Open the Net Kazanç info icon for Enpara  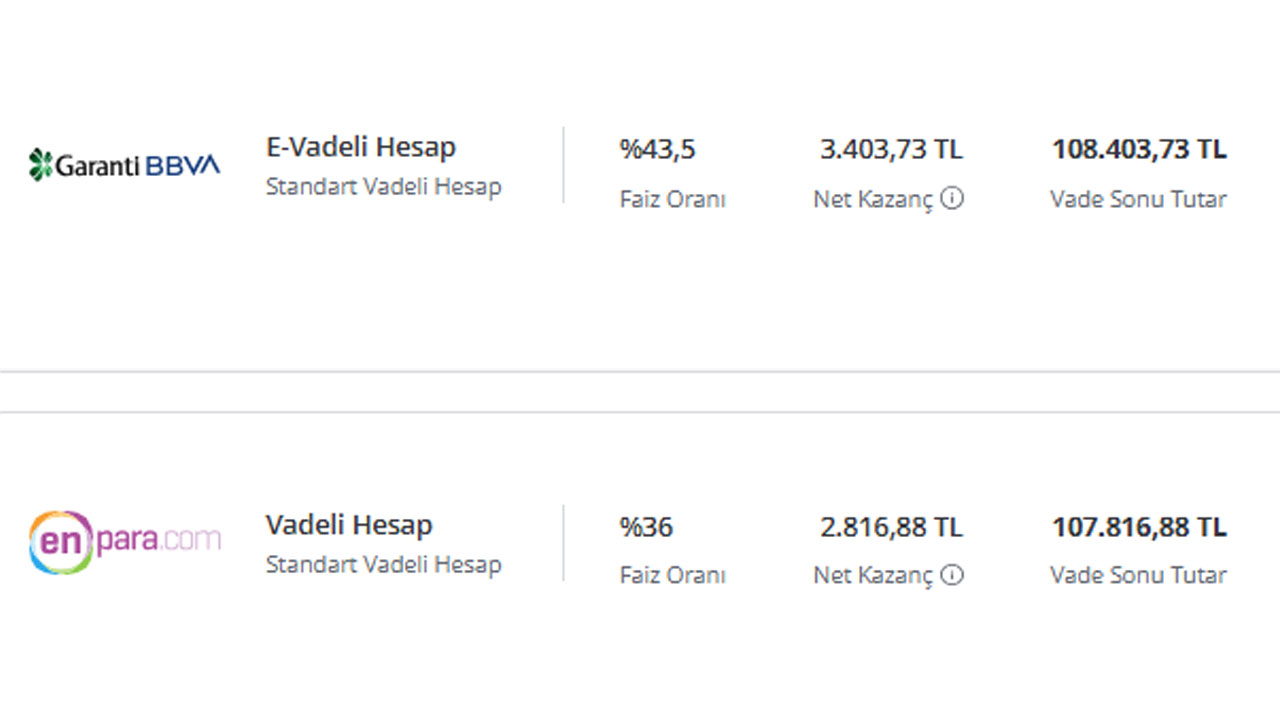(952, 575)
